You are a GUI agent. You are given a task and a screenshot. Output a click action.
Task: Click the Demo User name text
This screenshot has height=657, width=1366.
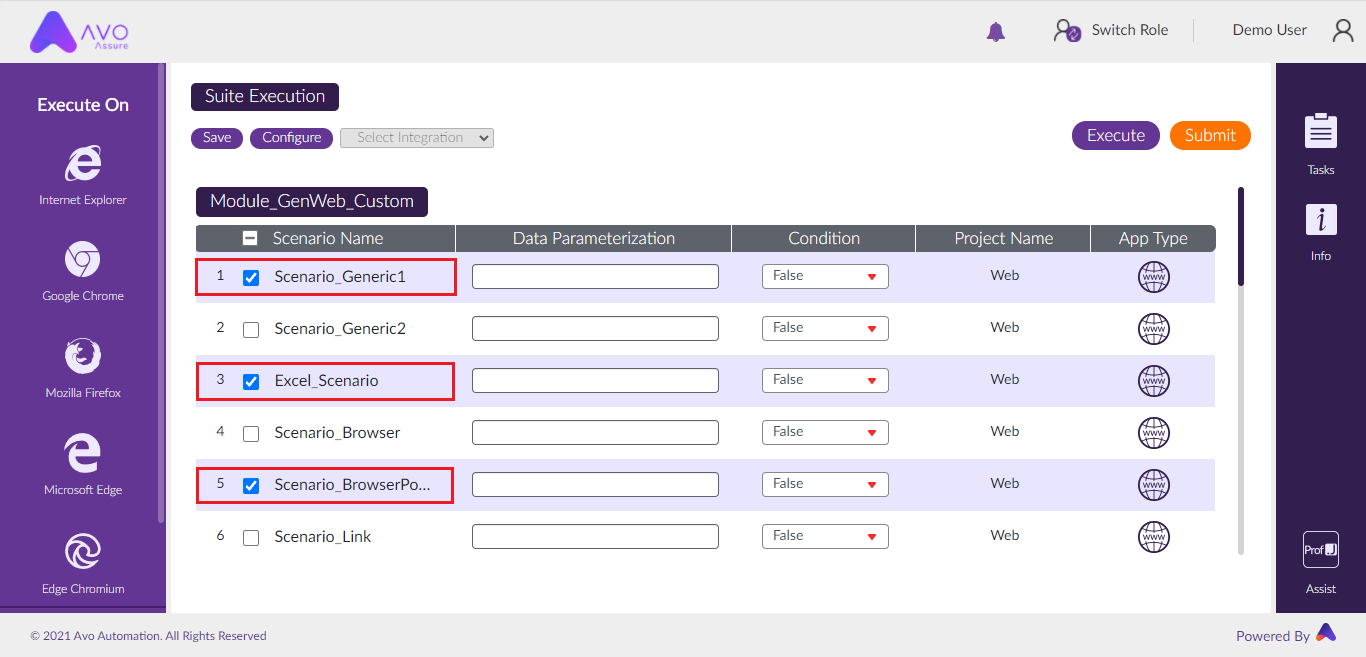(1270, 30)
